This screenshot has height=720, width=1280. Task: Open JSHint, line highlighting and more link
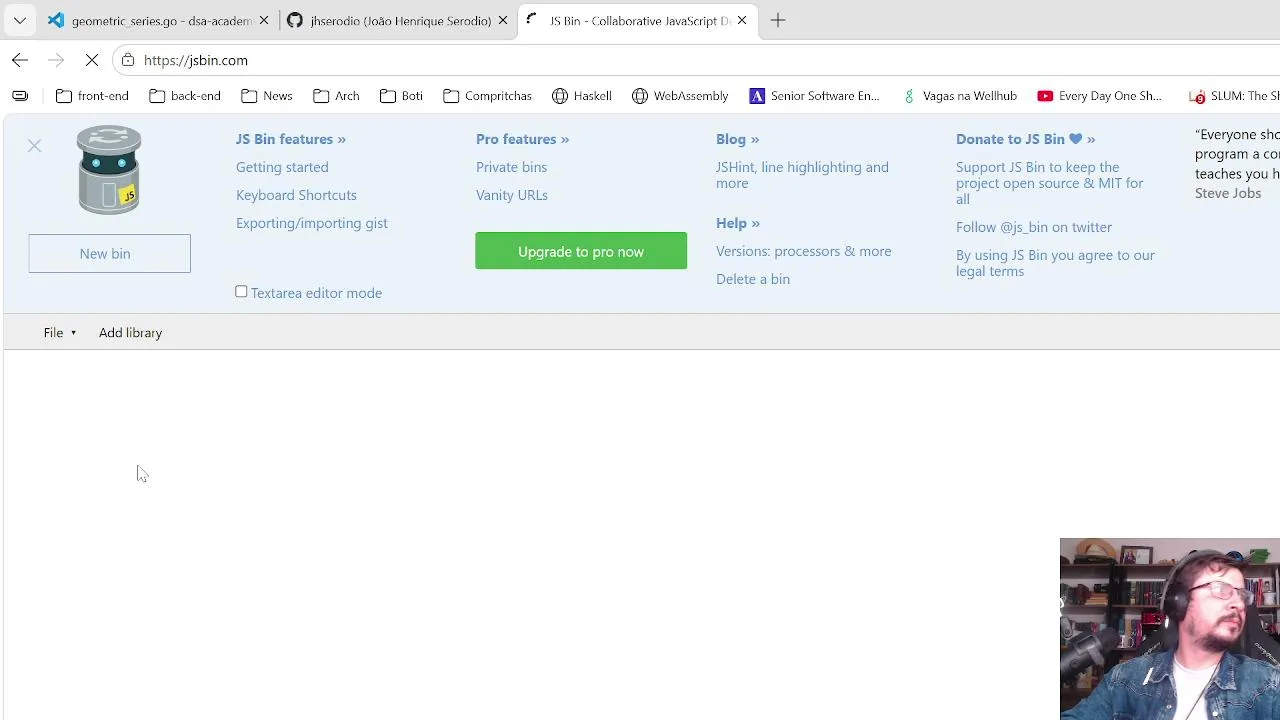click(x=802, y=175)
